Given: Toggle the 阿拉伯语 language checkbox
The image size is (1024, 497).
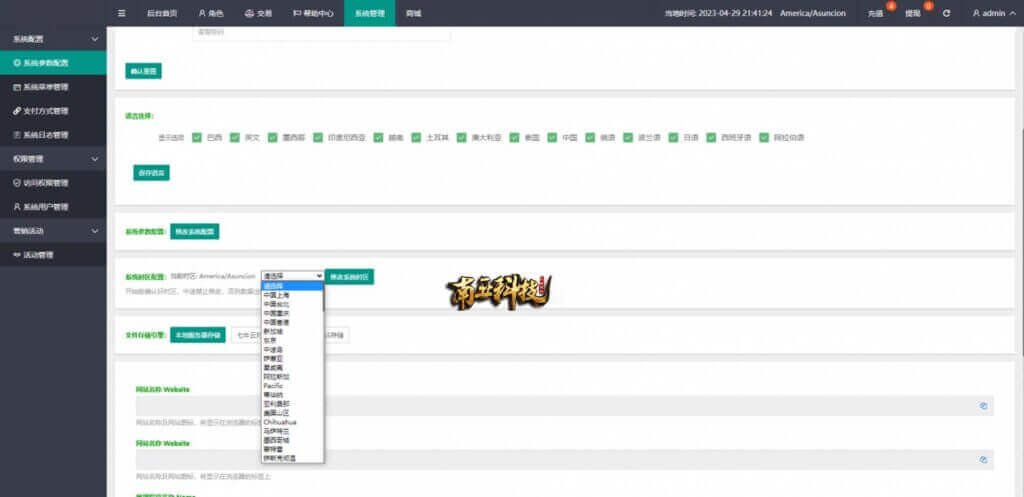Looking at the screenshot, I should (x=764, y=137).
